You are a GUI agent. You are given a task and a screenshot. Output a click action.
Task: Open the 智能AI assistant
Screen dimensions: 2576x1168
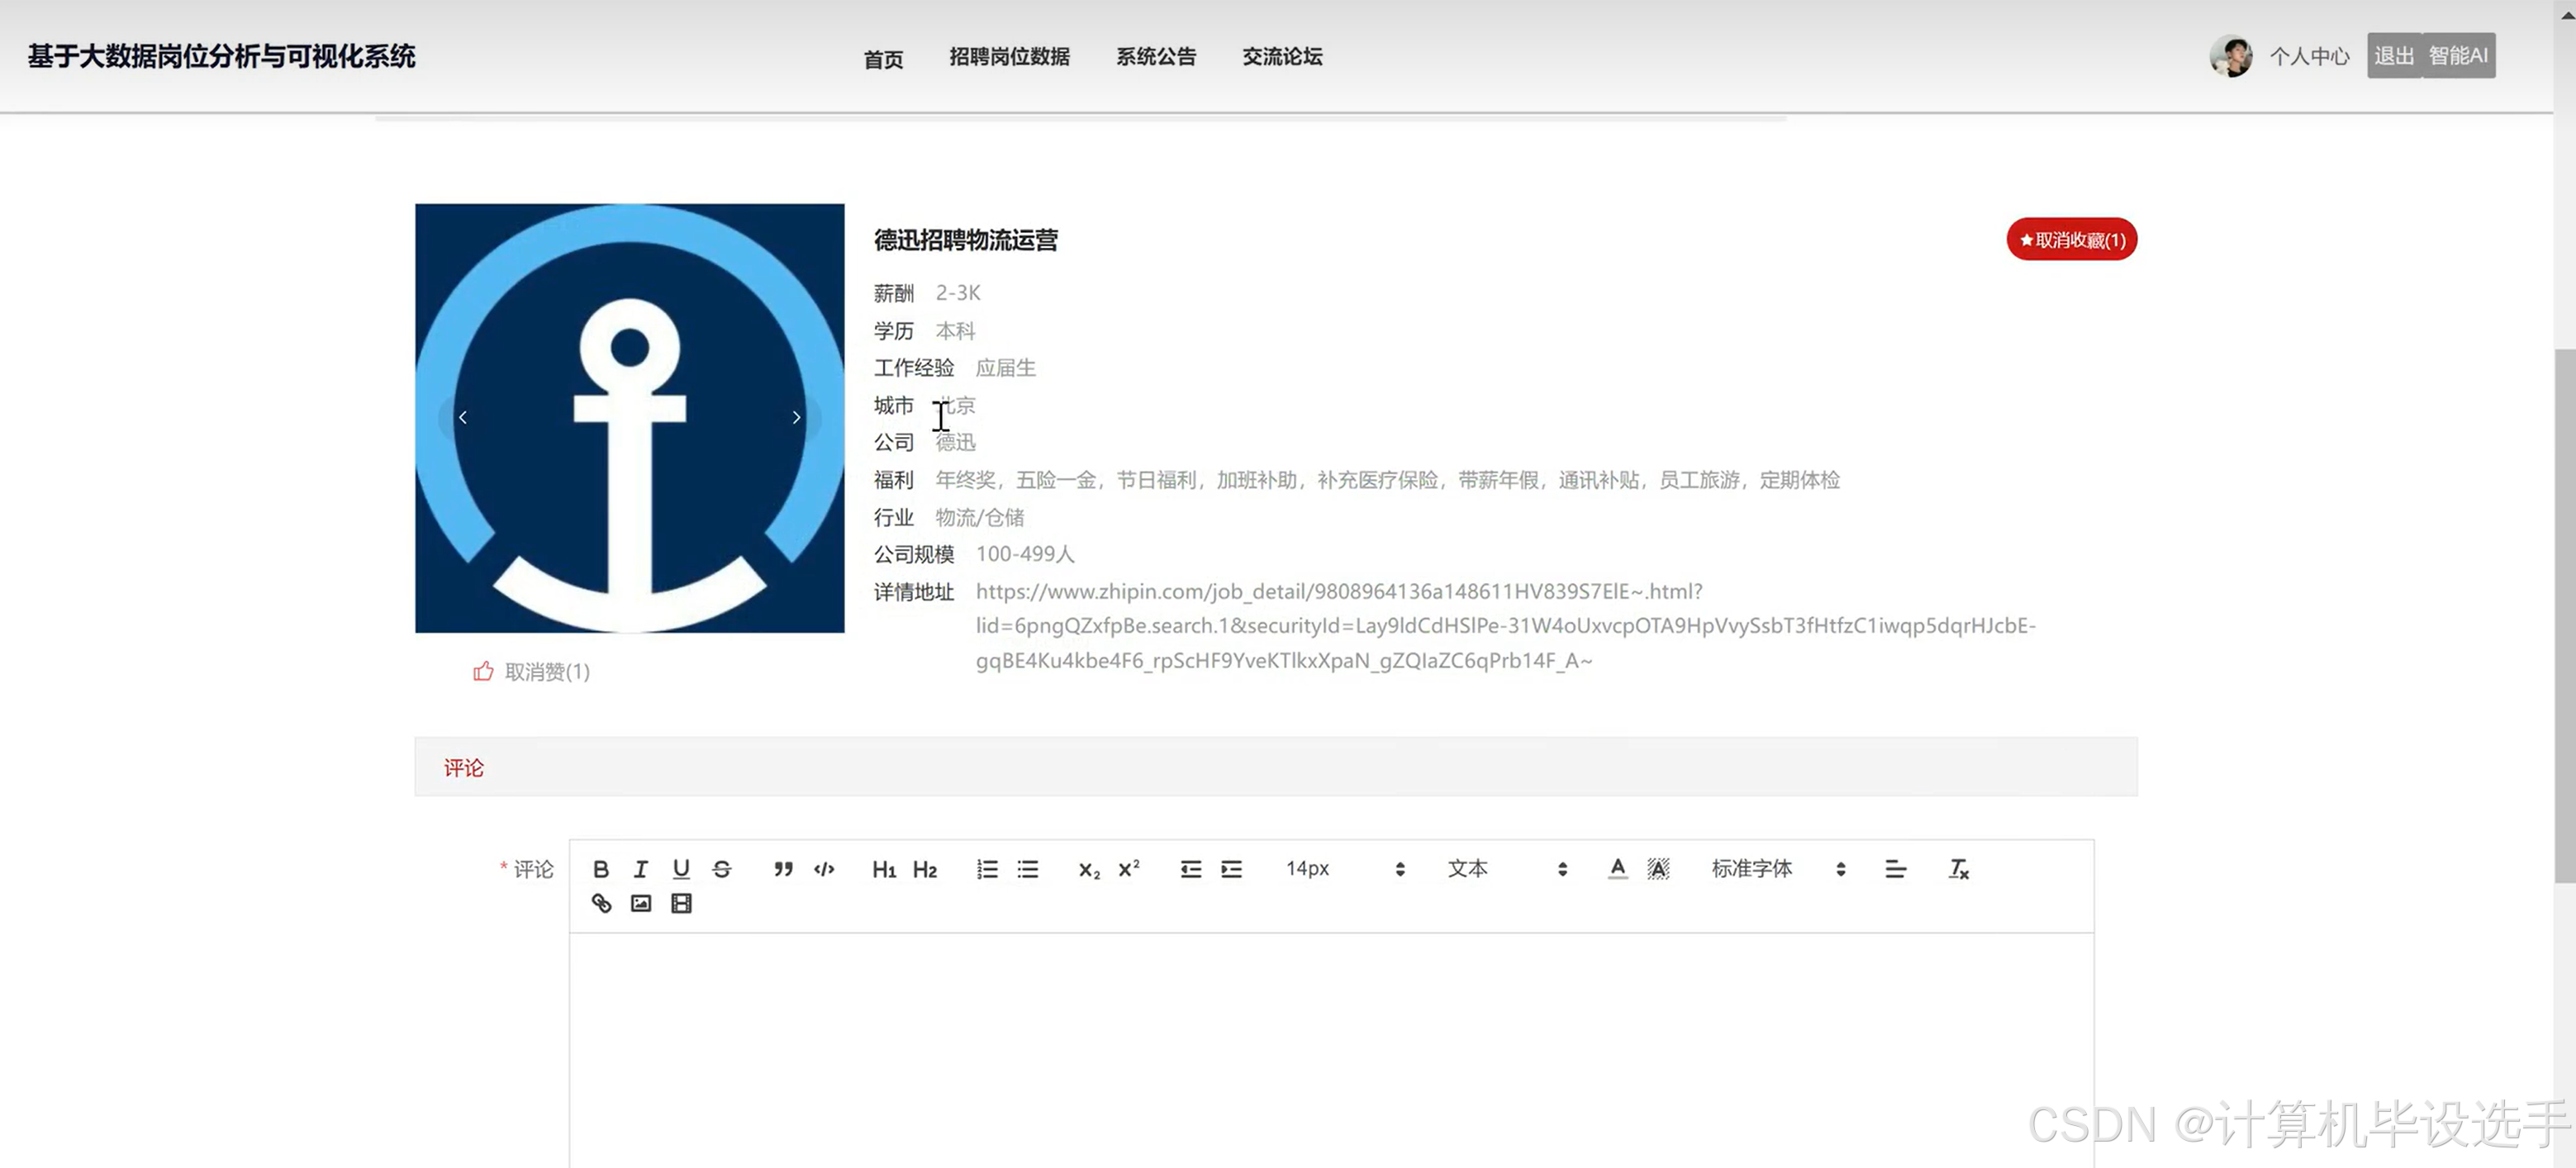point(2458,56)
